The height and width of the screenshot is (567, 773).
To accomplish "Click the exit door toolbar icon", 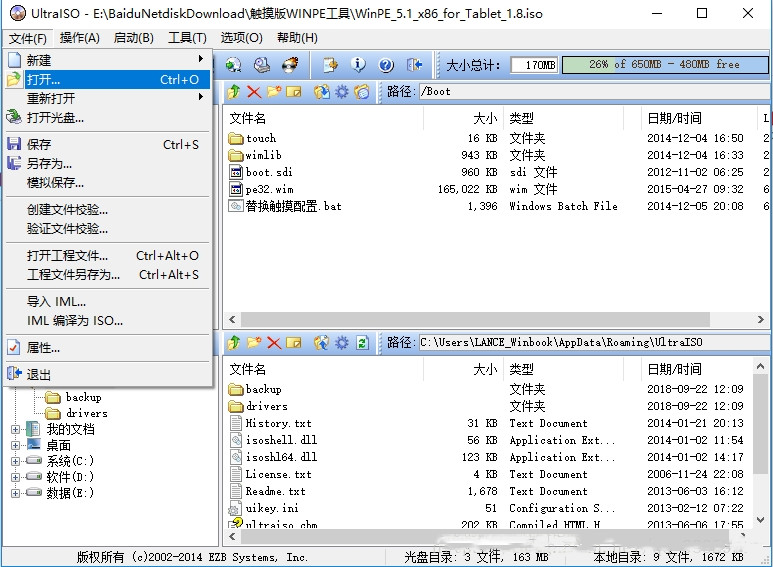I will tap(414, 65).
